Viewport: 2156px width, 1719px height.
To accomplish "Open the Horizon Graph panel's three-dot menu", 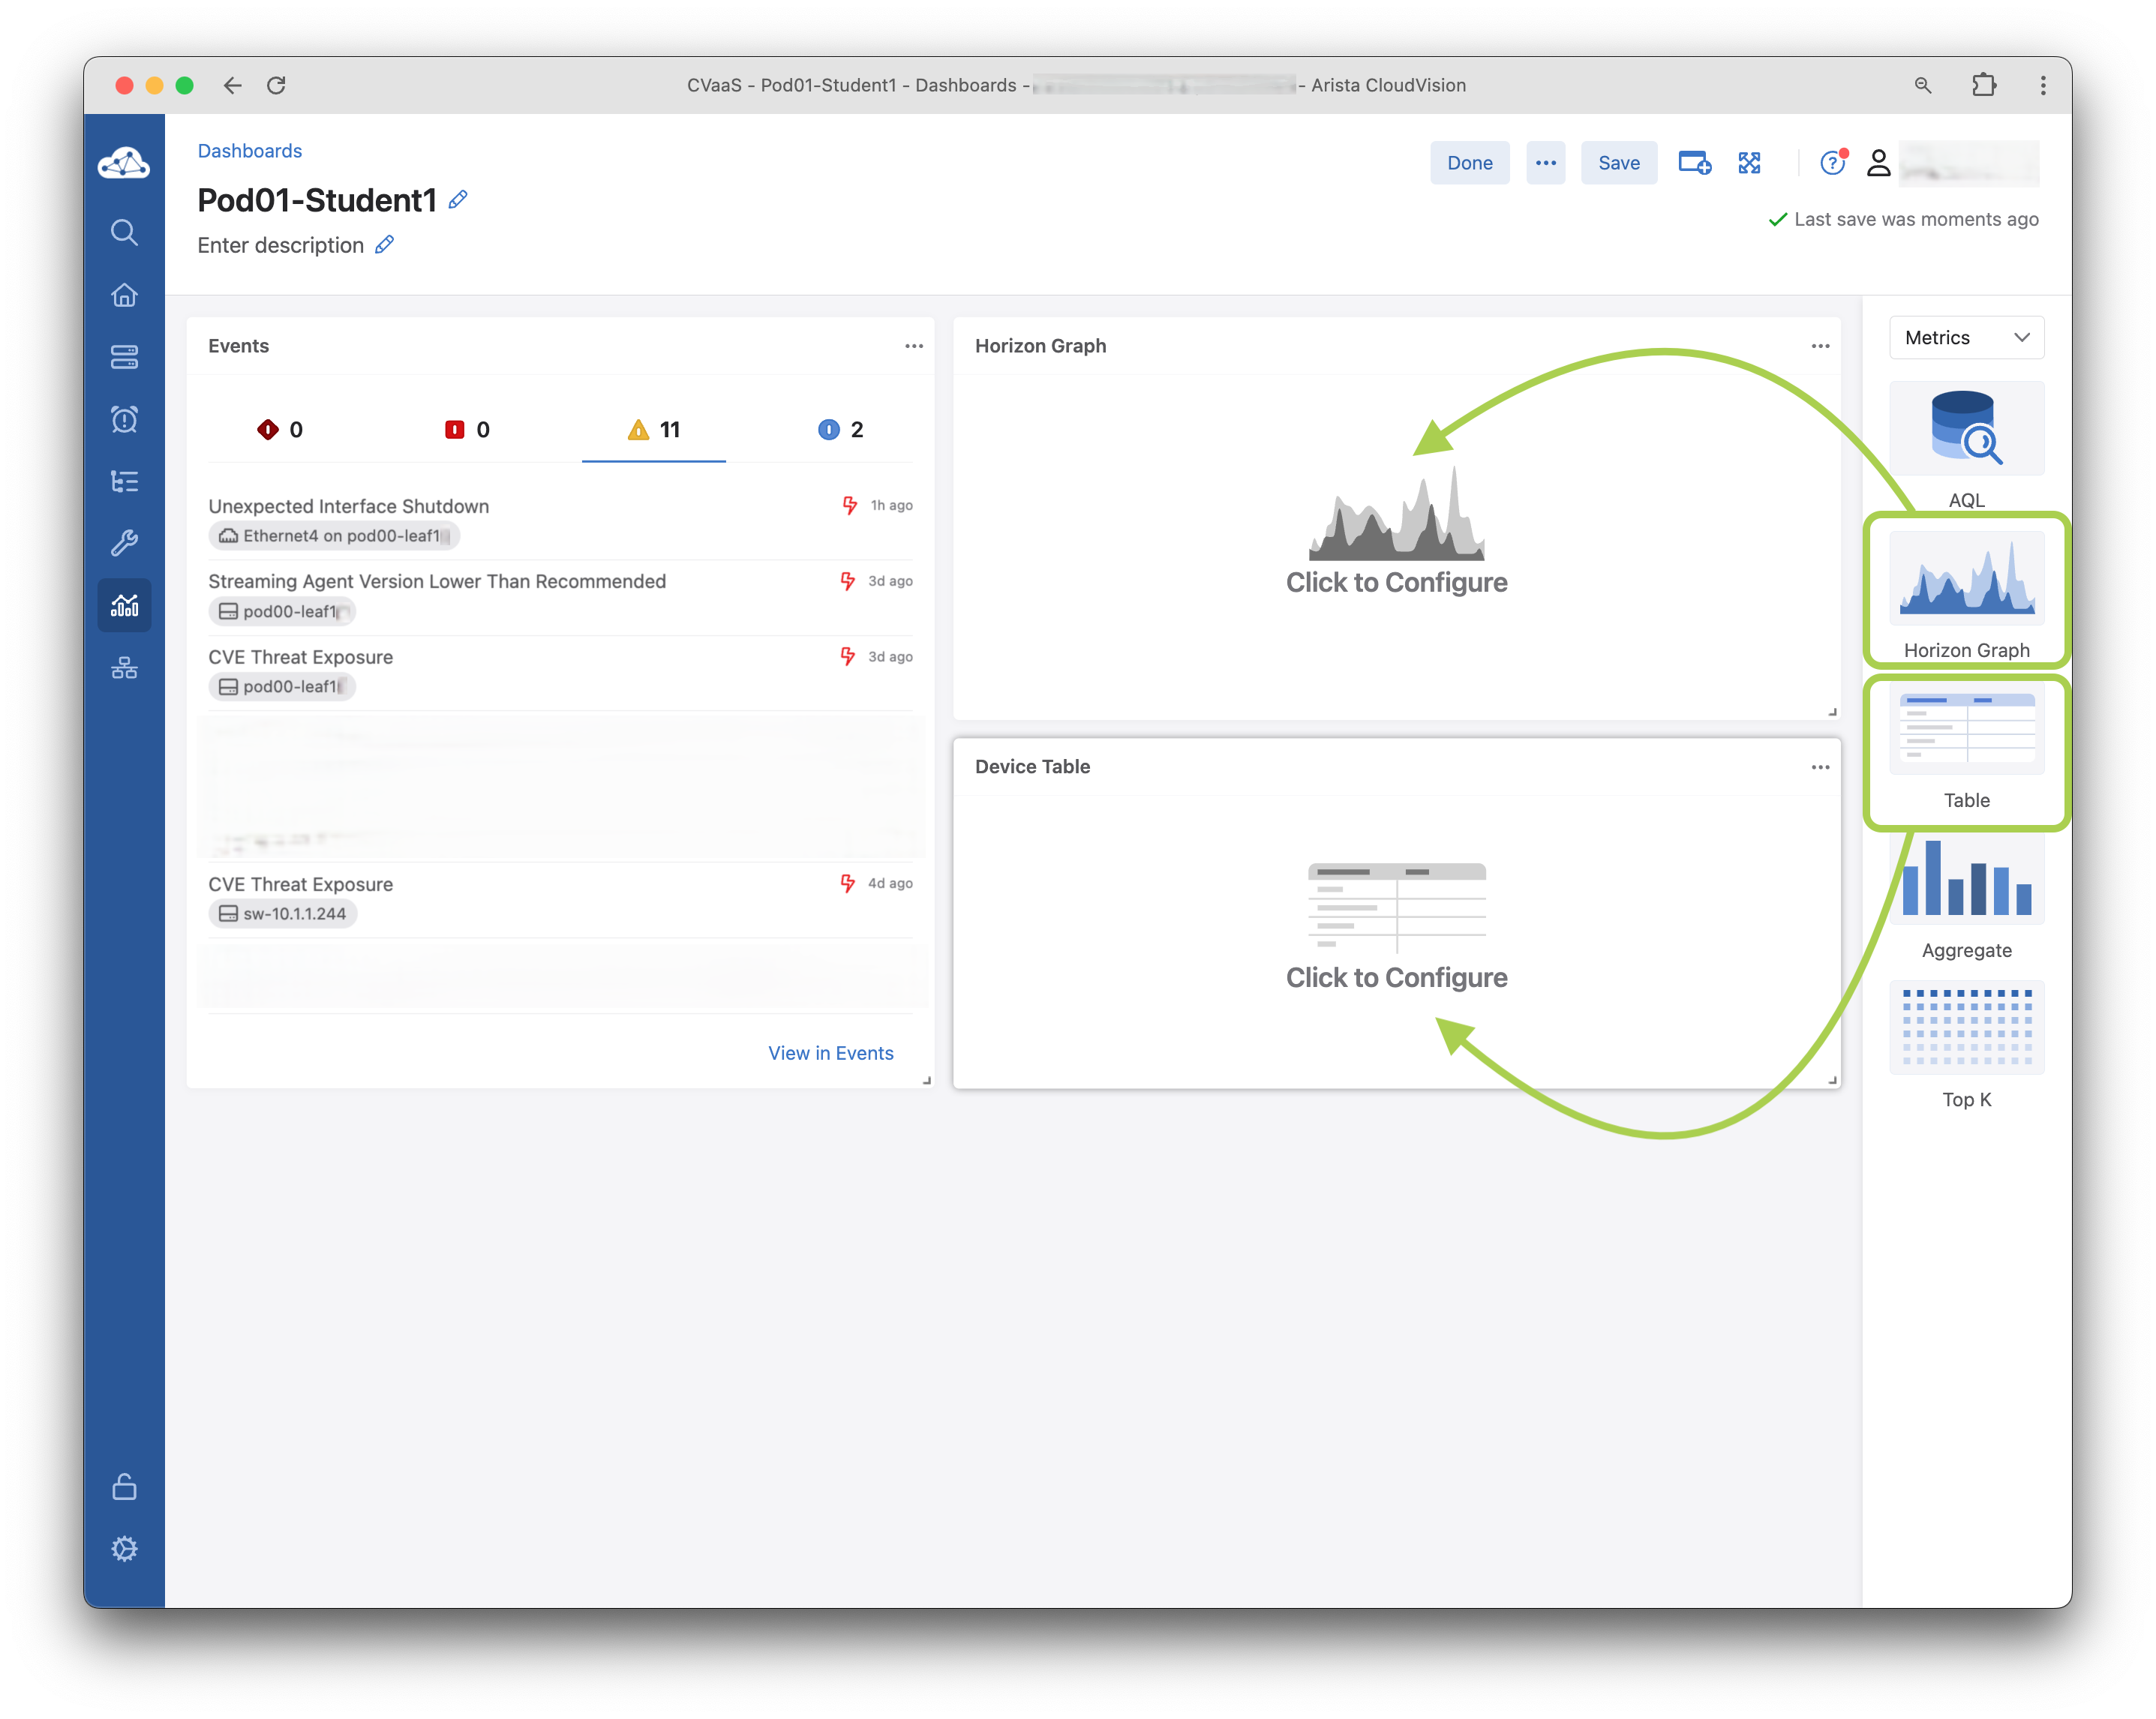I will pos(1819,346).
